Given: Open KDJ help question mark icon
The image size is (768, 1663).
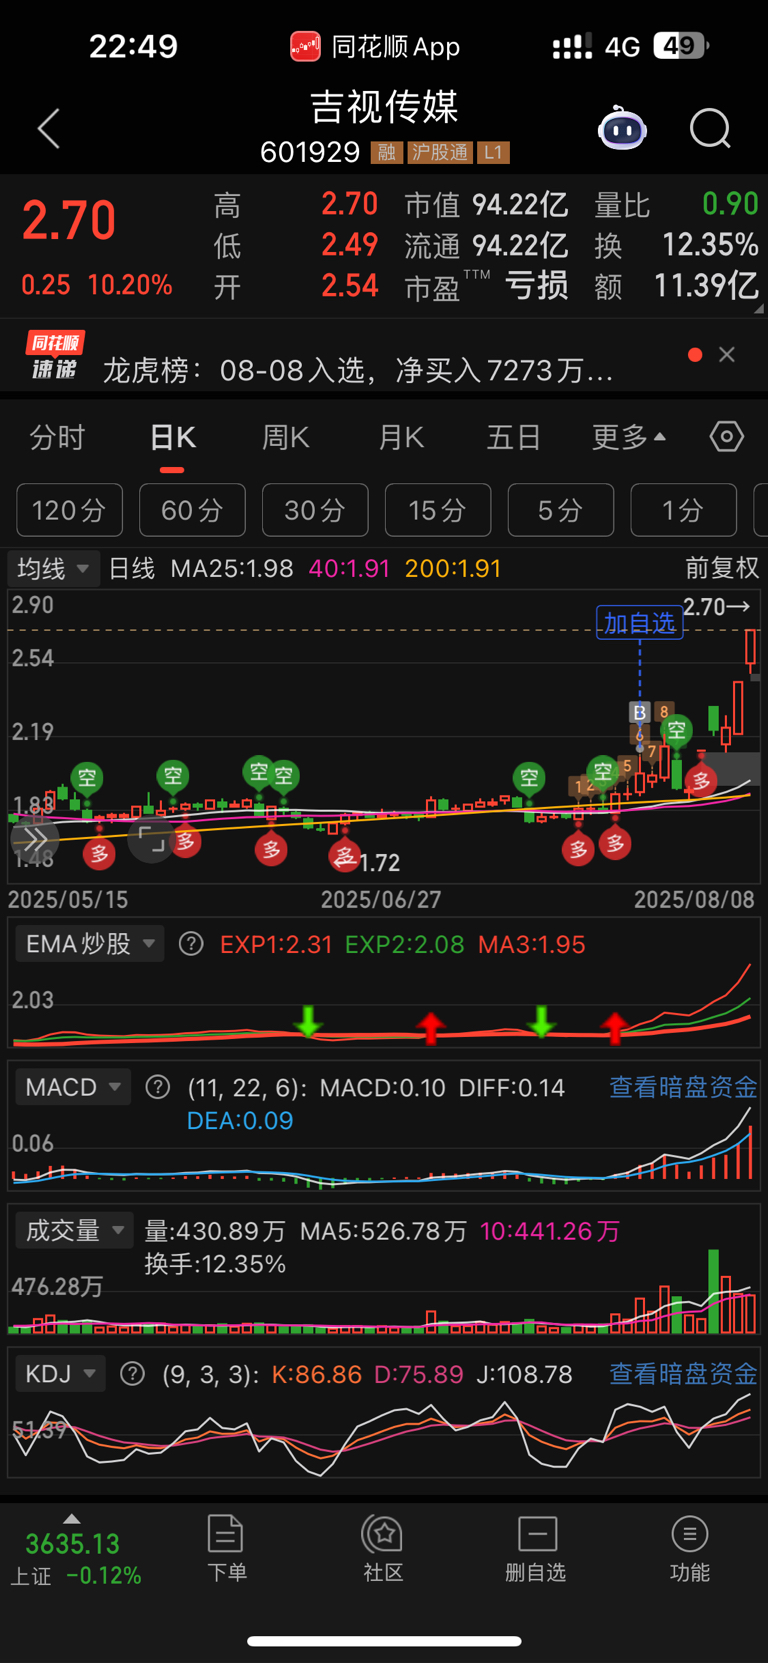Looking at the screenshot, I should [x=132, y=1374].
